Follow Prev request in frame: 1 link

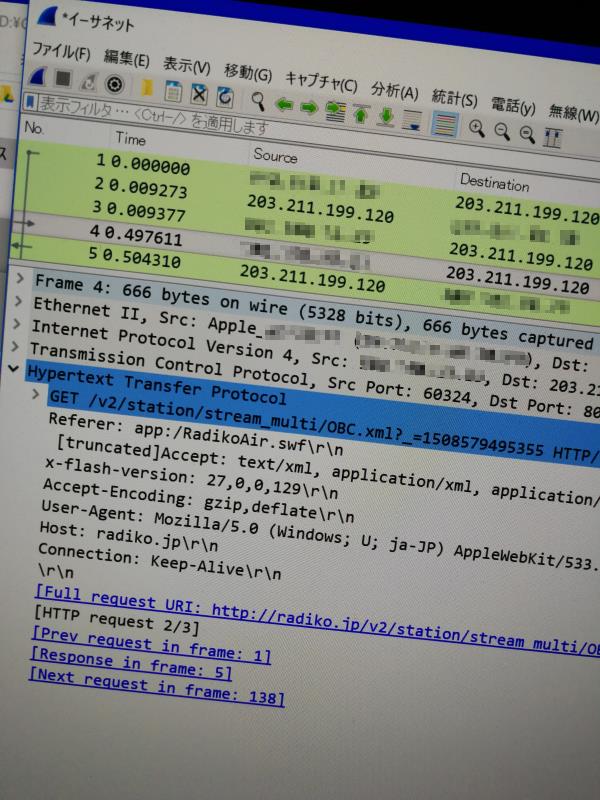pyautogui.click(x=151, y=644)
